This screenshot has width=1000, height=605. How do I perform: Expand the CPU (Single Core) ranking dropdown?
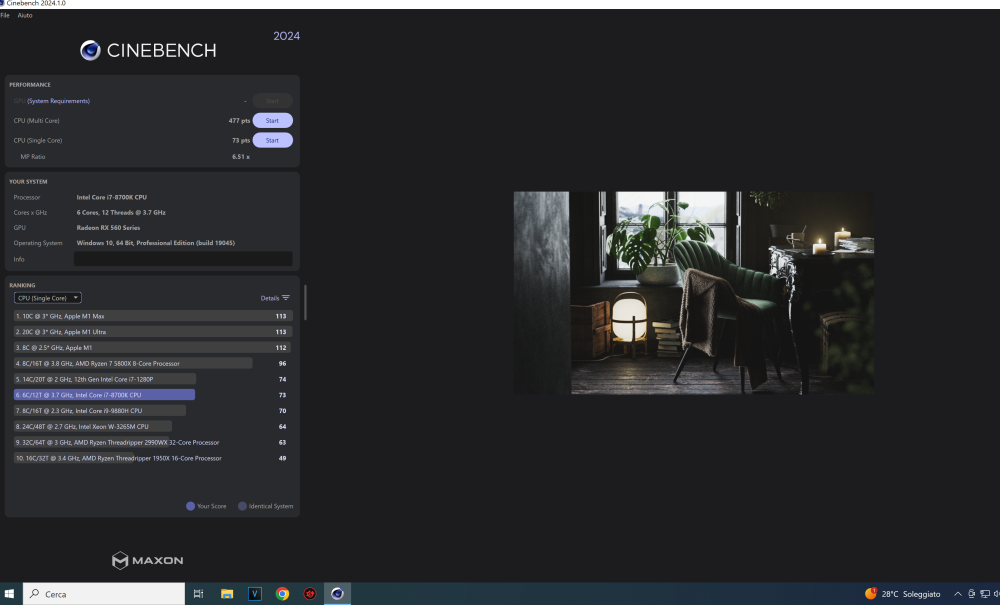(x=48, y=298)
